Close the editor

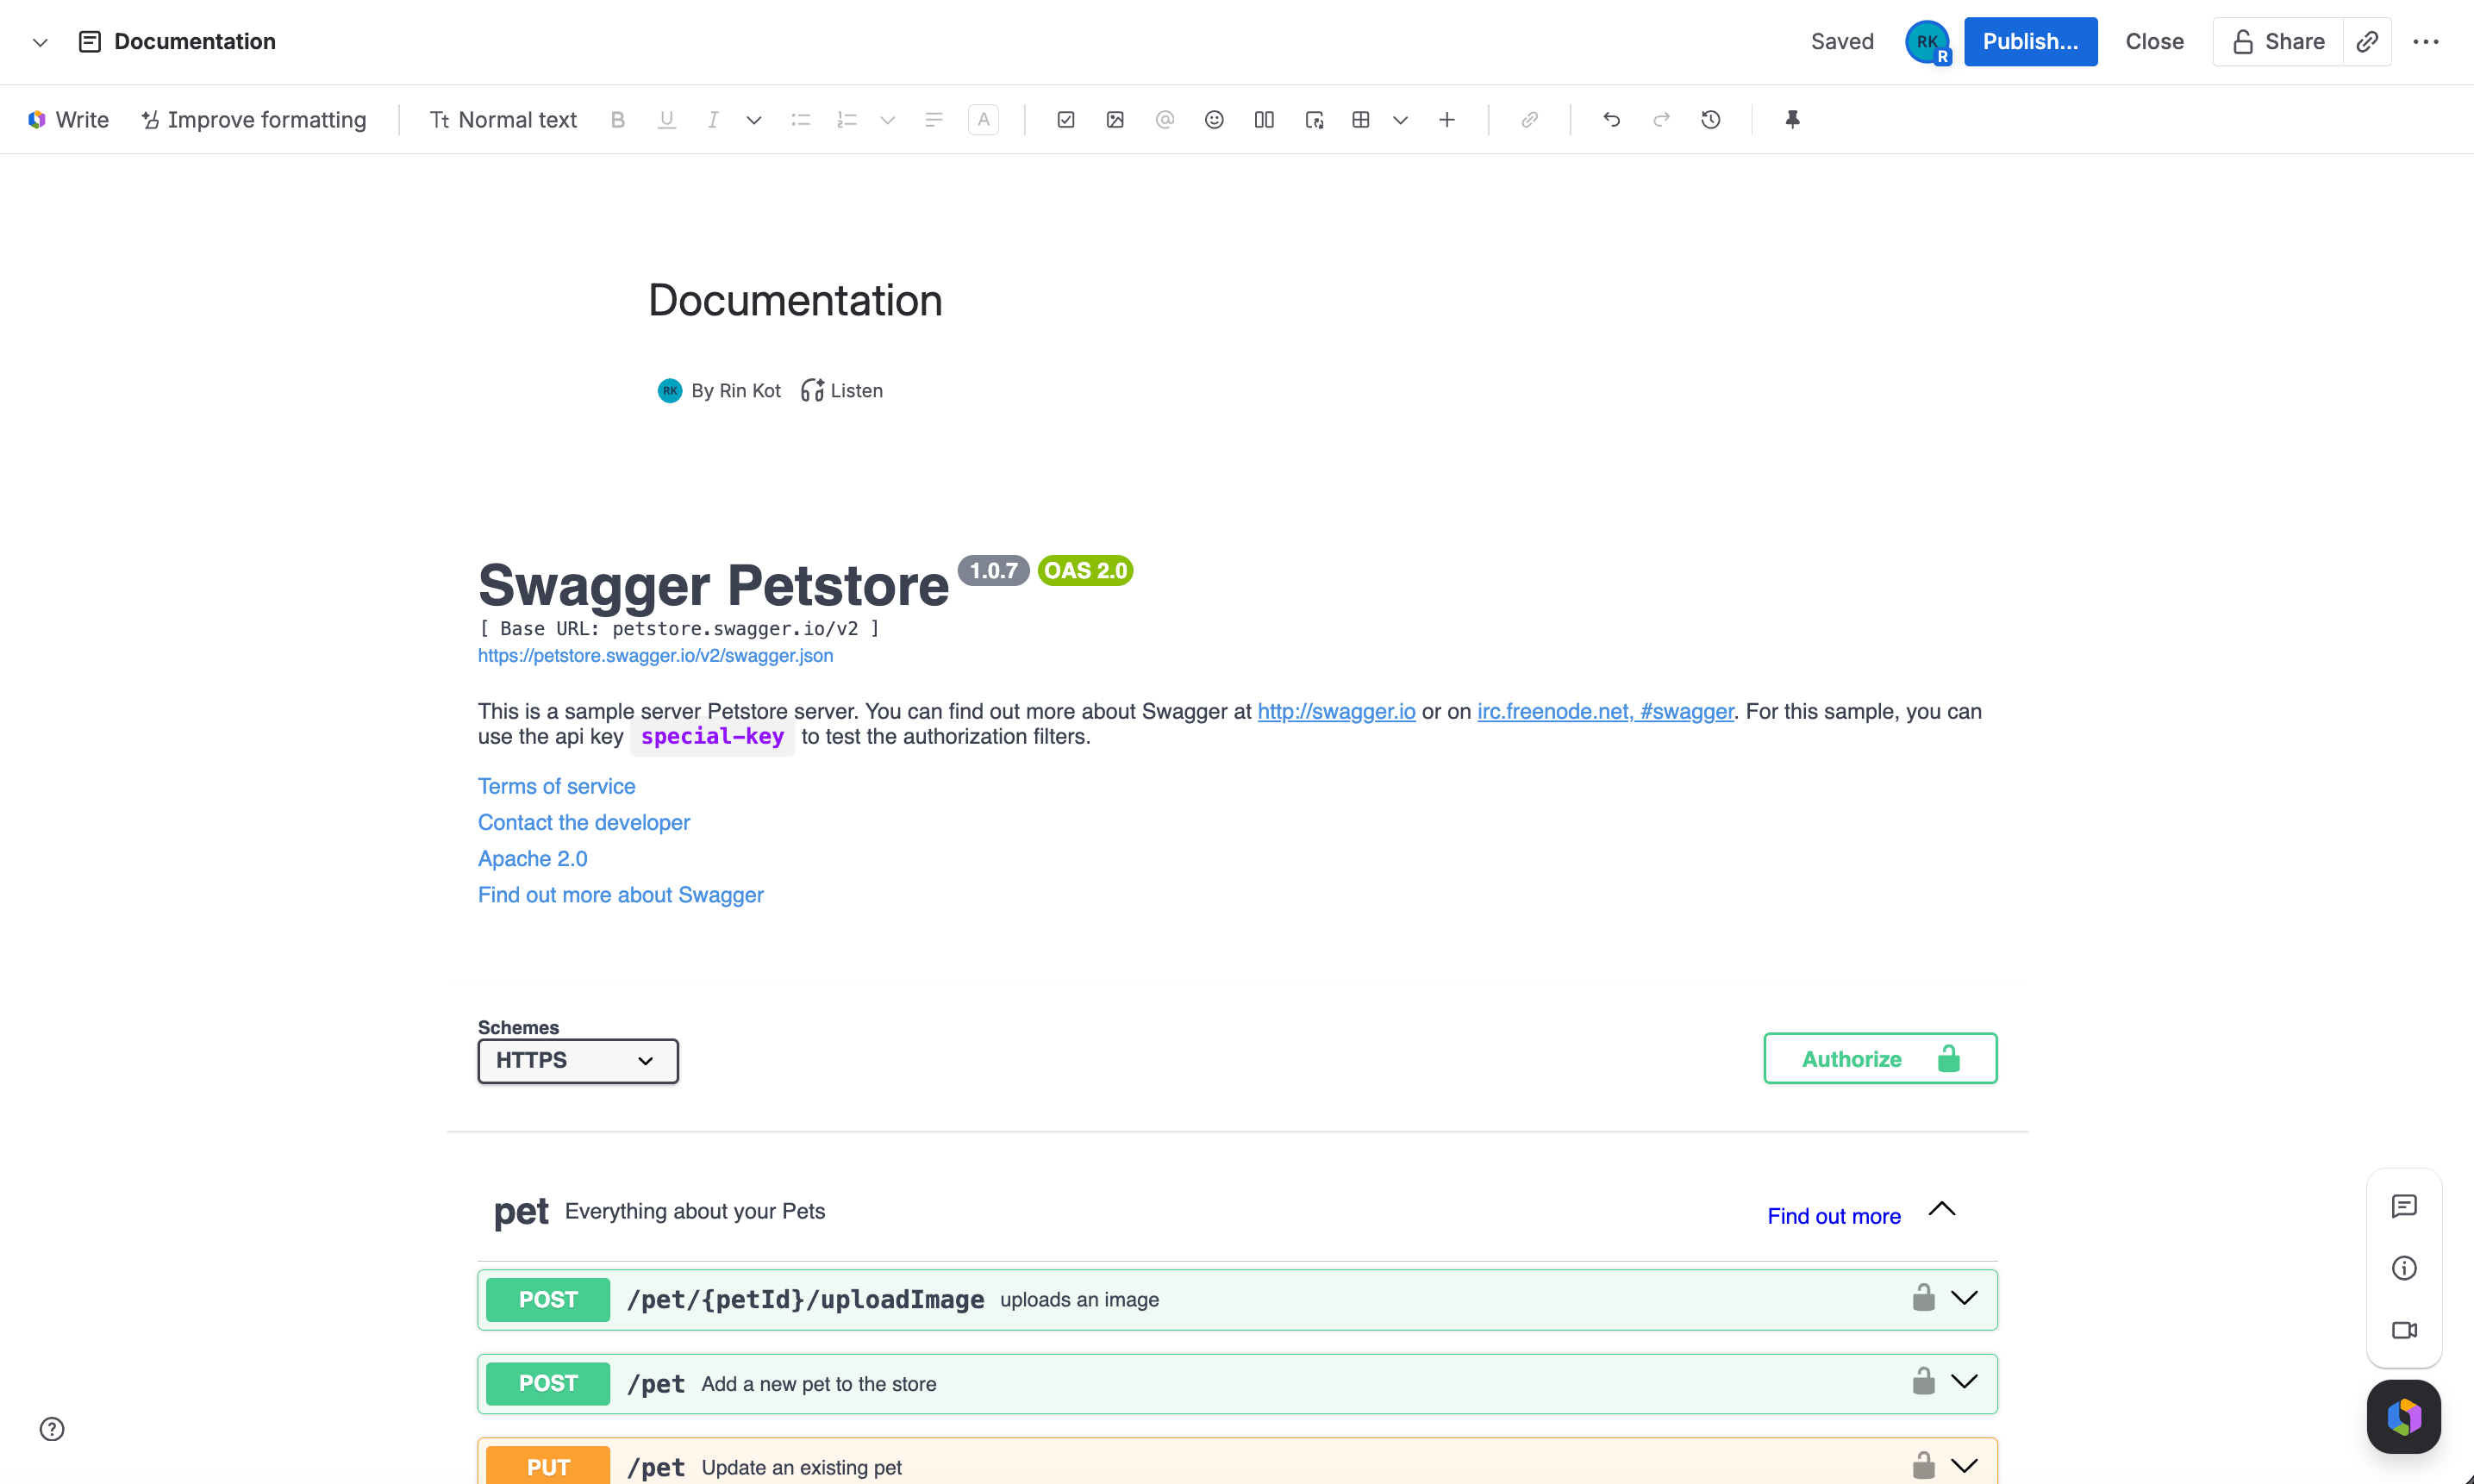pos(2154,42)
